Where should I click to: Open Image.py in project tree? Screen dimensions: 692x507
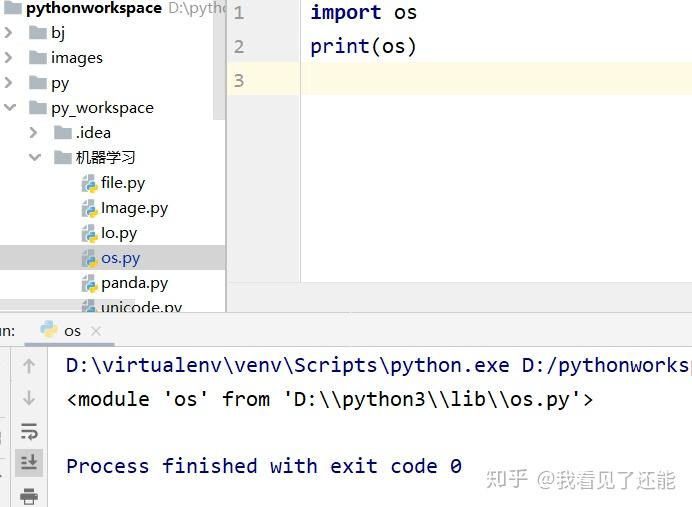pos(134,208)
